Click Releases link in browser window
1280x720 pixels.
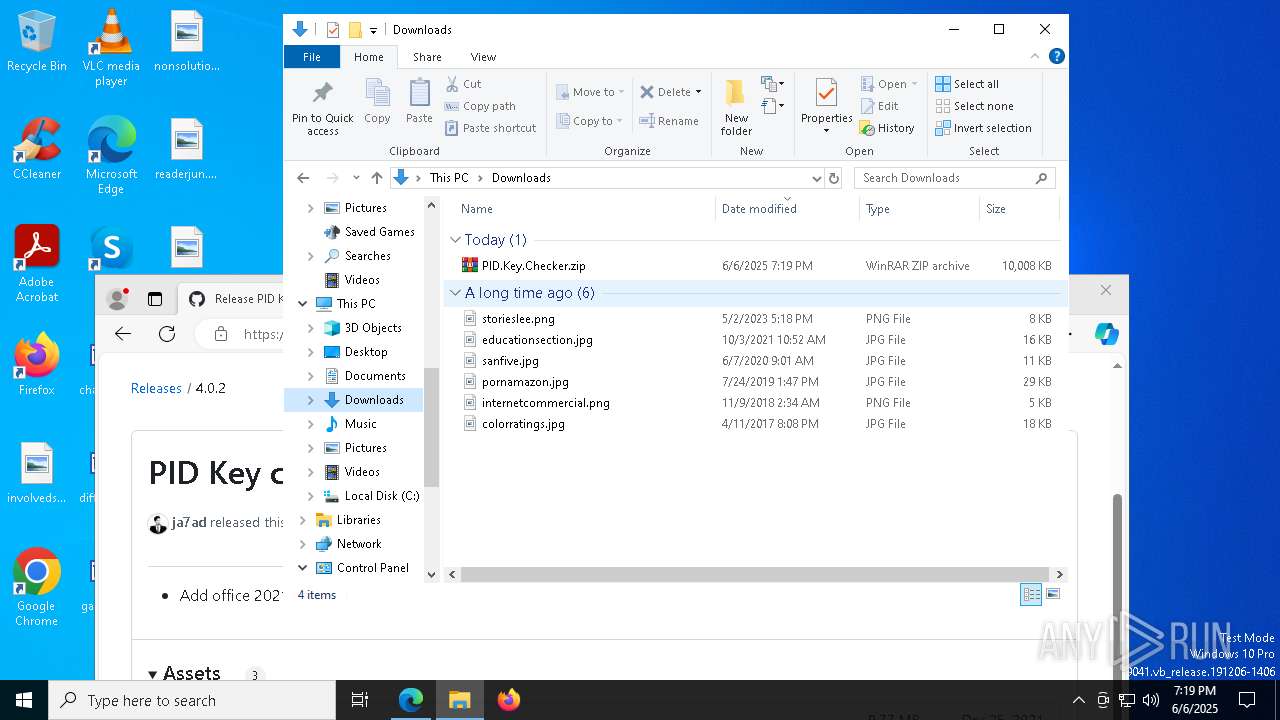click(x=156, y=388)
